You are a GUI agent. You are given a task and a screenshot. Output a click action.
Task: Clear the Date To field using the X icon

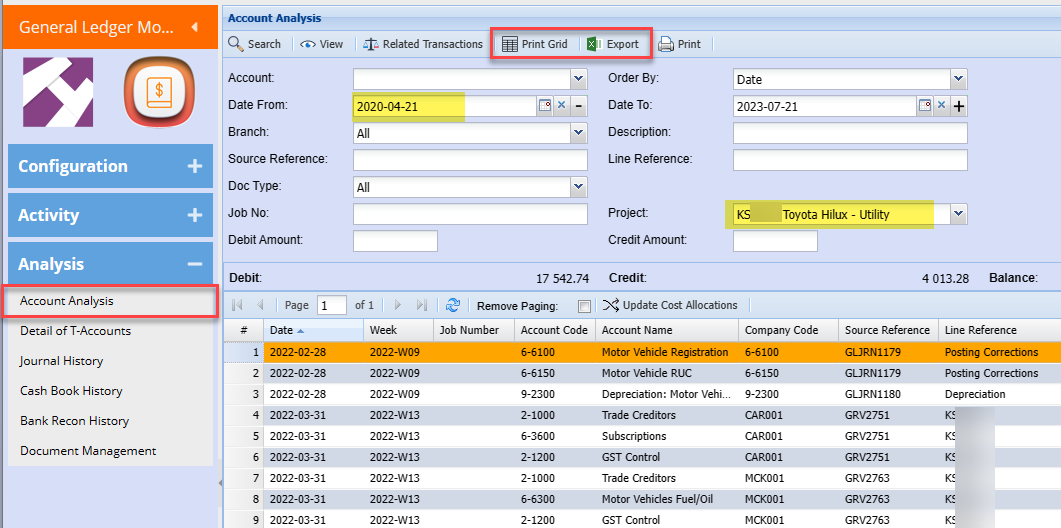coord(941,106)
